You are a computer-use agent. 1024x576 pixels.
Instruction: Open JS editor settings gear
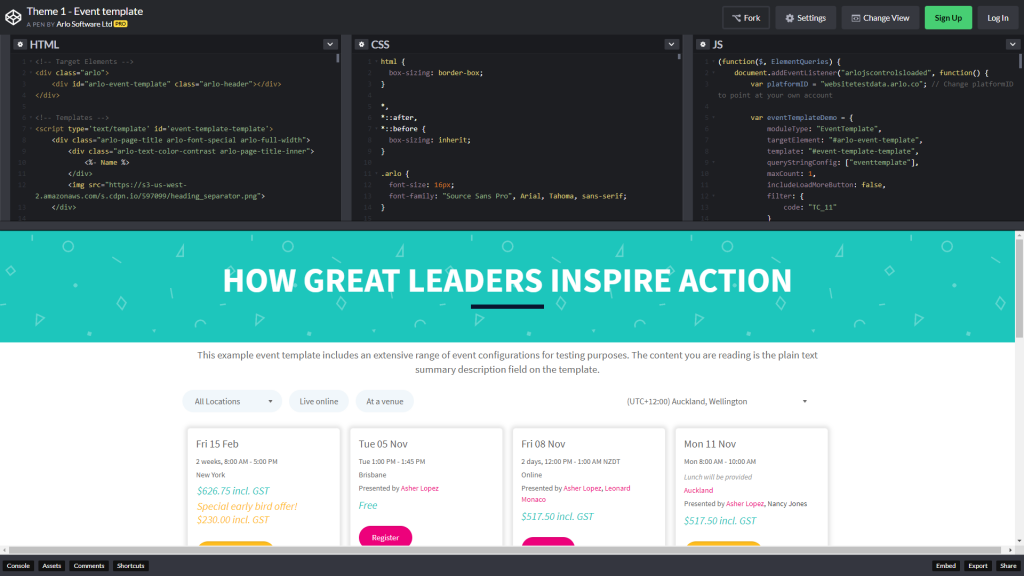702,45
